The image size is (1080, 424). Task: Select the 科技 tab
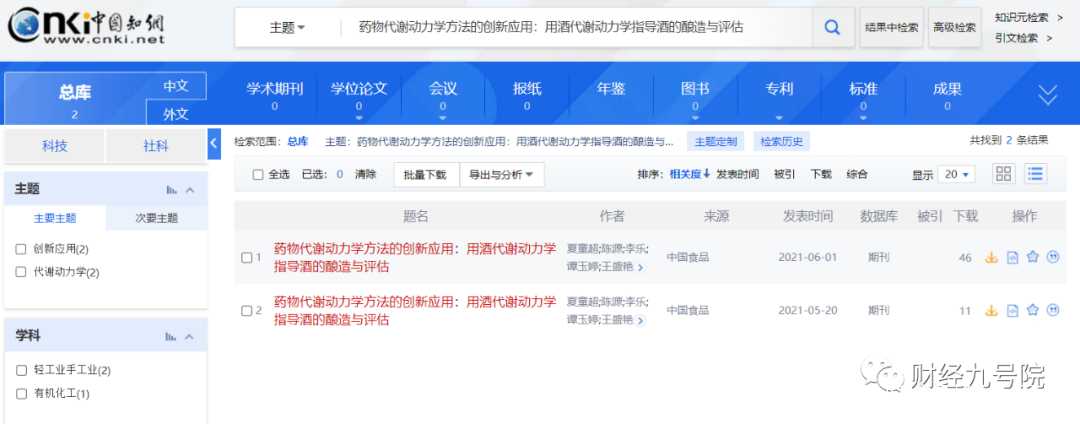[54, 146]
